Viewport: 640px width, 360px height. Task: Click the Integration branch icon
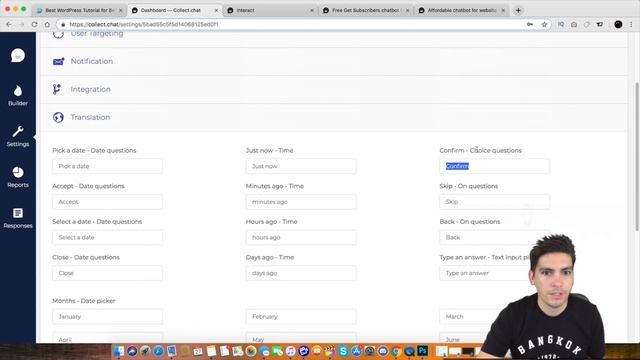[x=57, y=89]
